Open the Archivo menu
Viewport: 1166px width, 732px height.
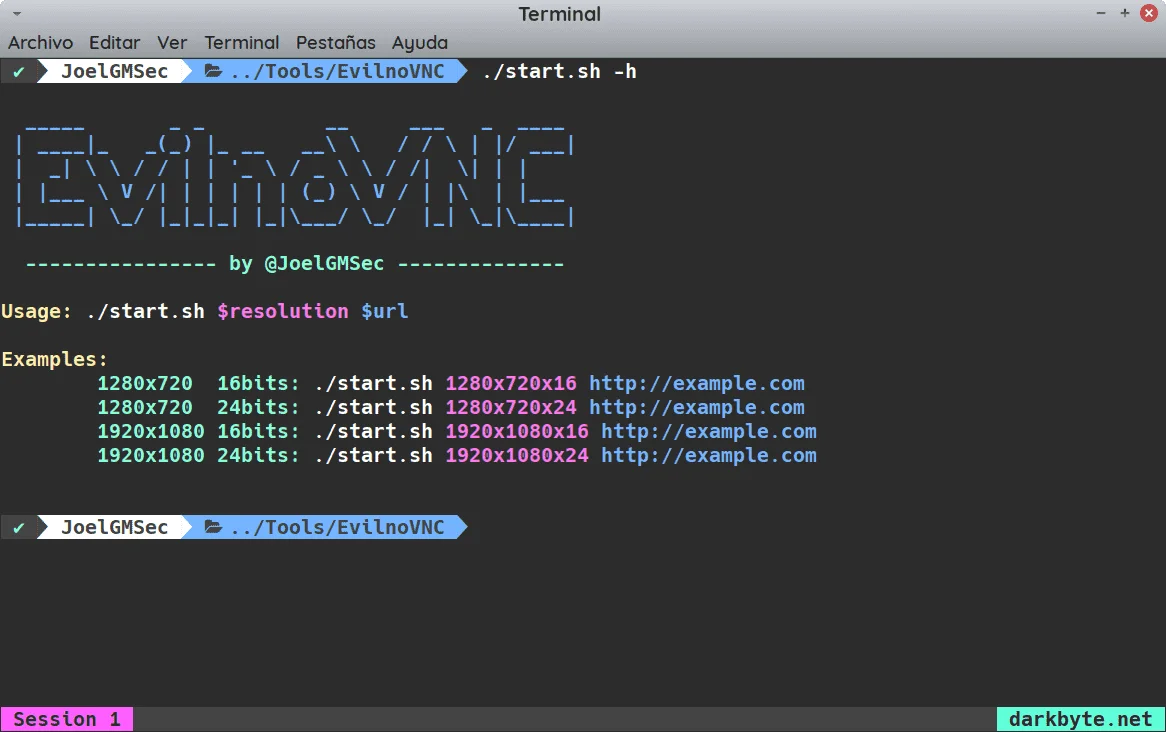(40, 42)
